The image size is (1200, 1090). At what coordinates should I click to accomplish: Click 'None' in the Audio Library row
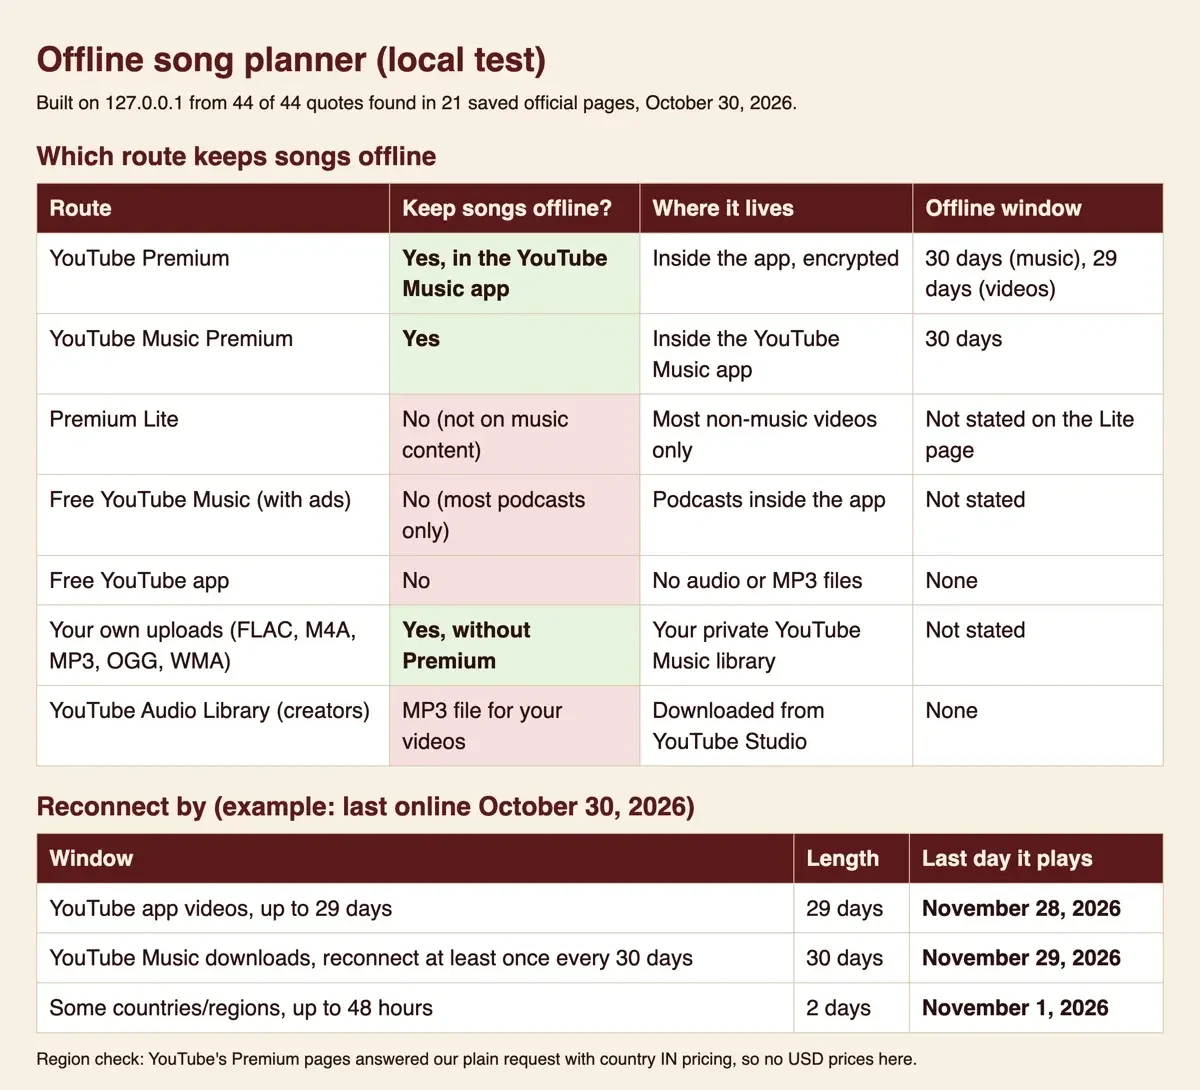(x=1038, y=726)
